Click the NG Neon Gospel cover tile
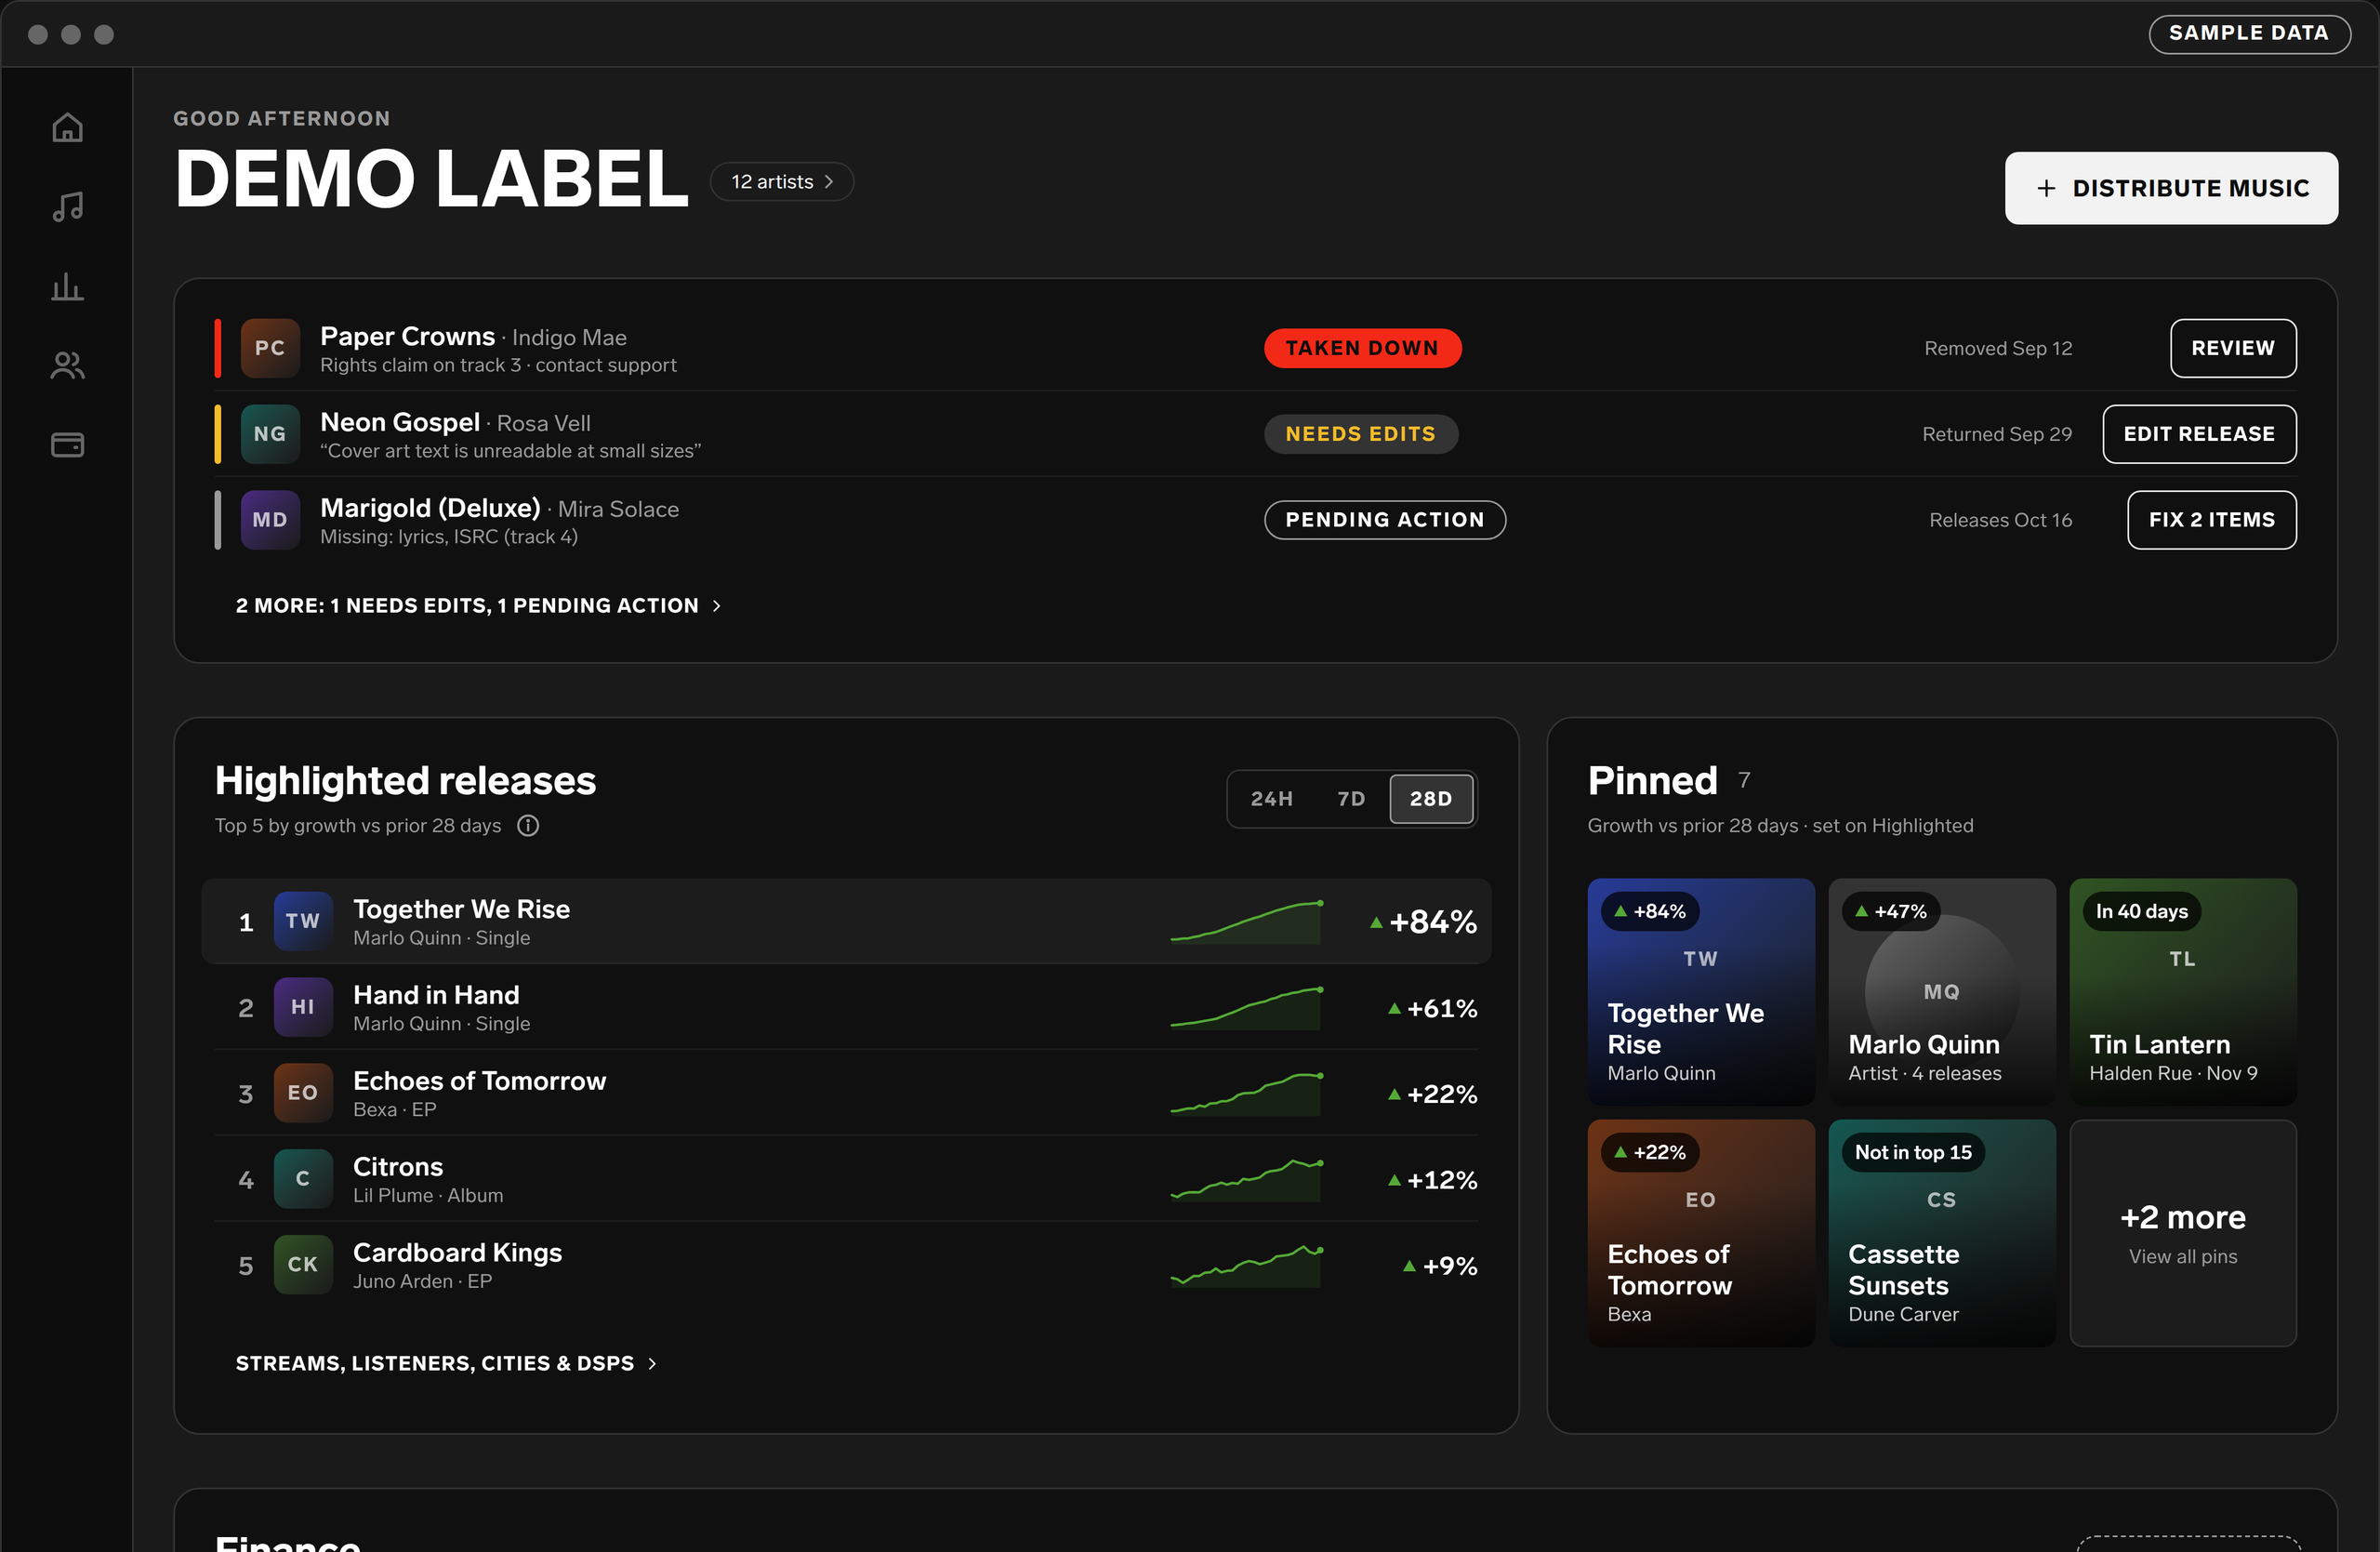The height and width of the screenshot is (1552, 2380). click(x=270, y=434)
